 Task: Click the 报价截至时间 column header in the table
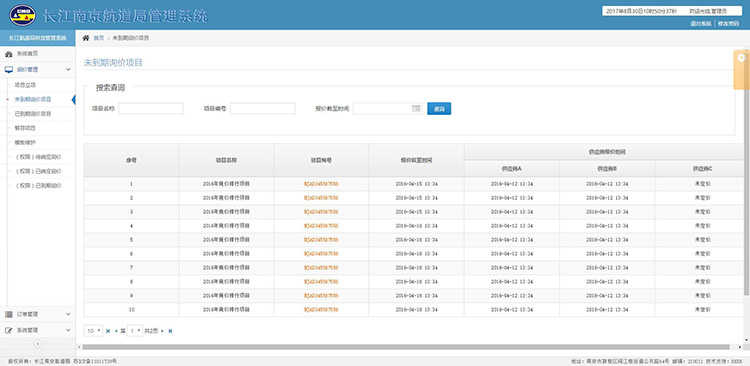point(416,161)
